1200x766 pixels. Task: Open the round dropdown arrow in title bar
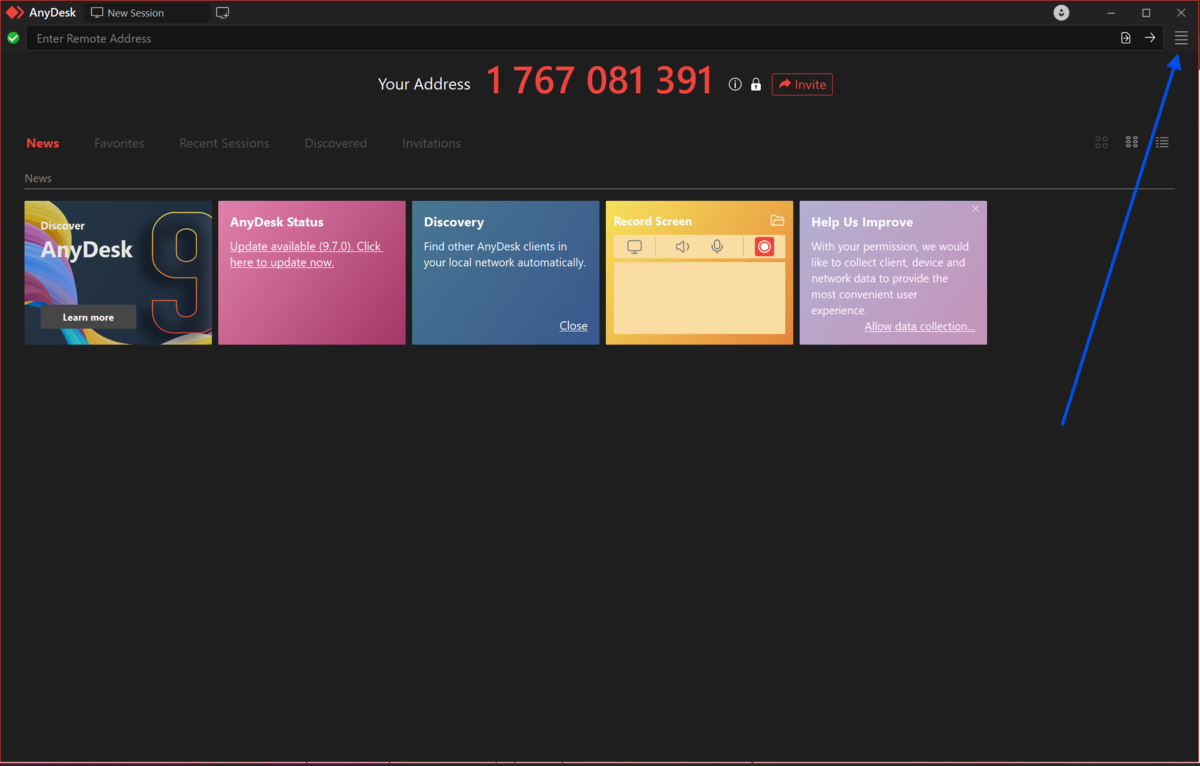[1062, 13]
